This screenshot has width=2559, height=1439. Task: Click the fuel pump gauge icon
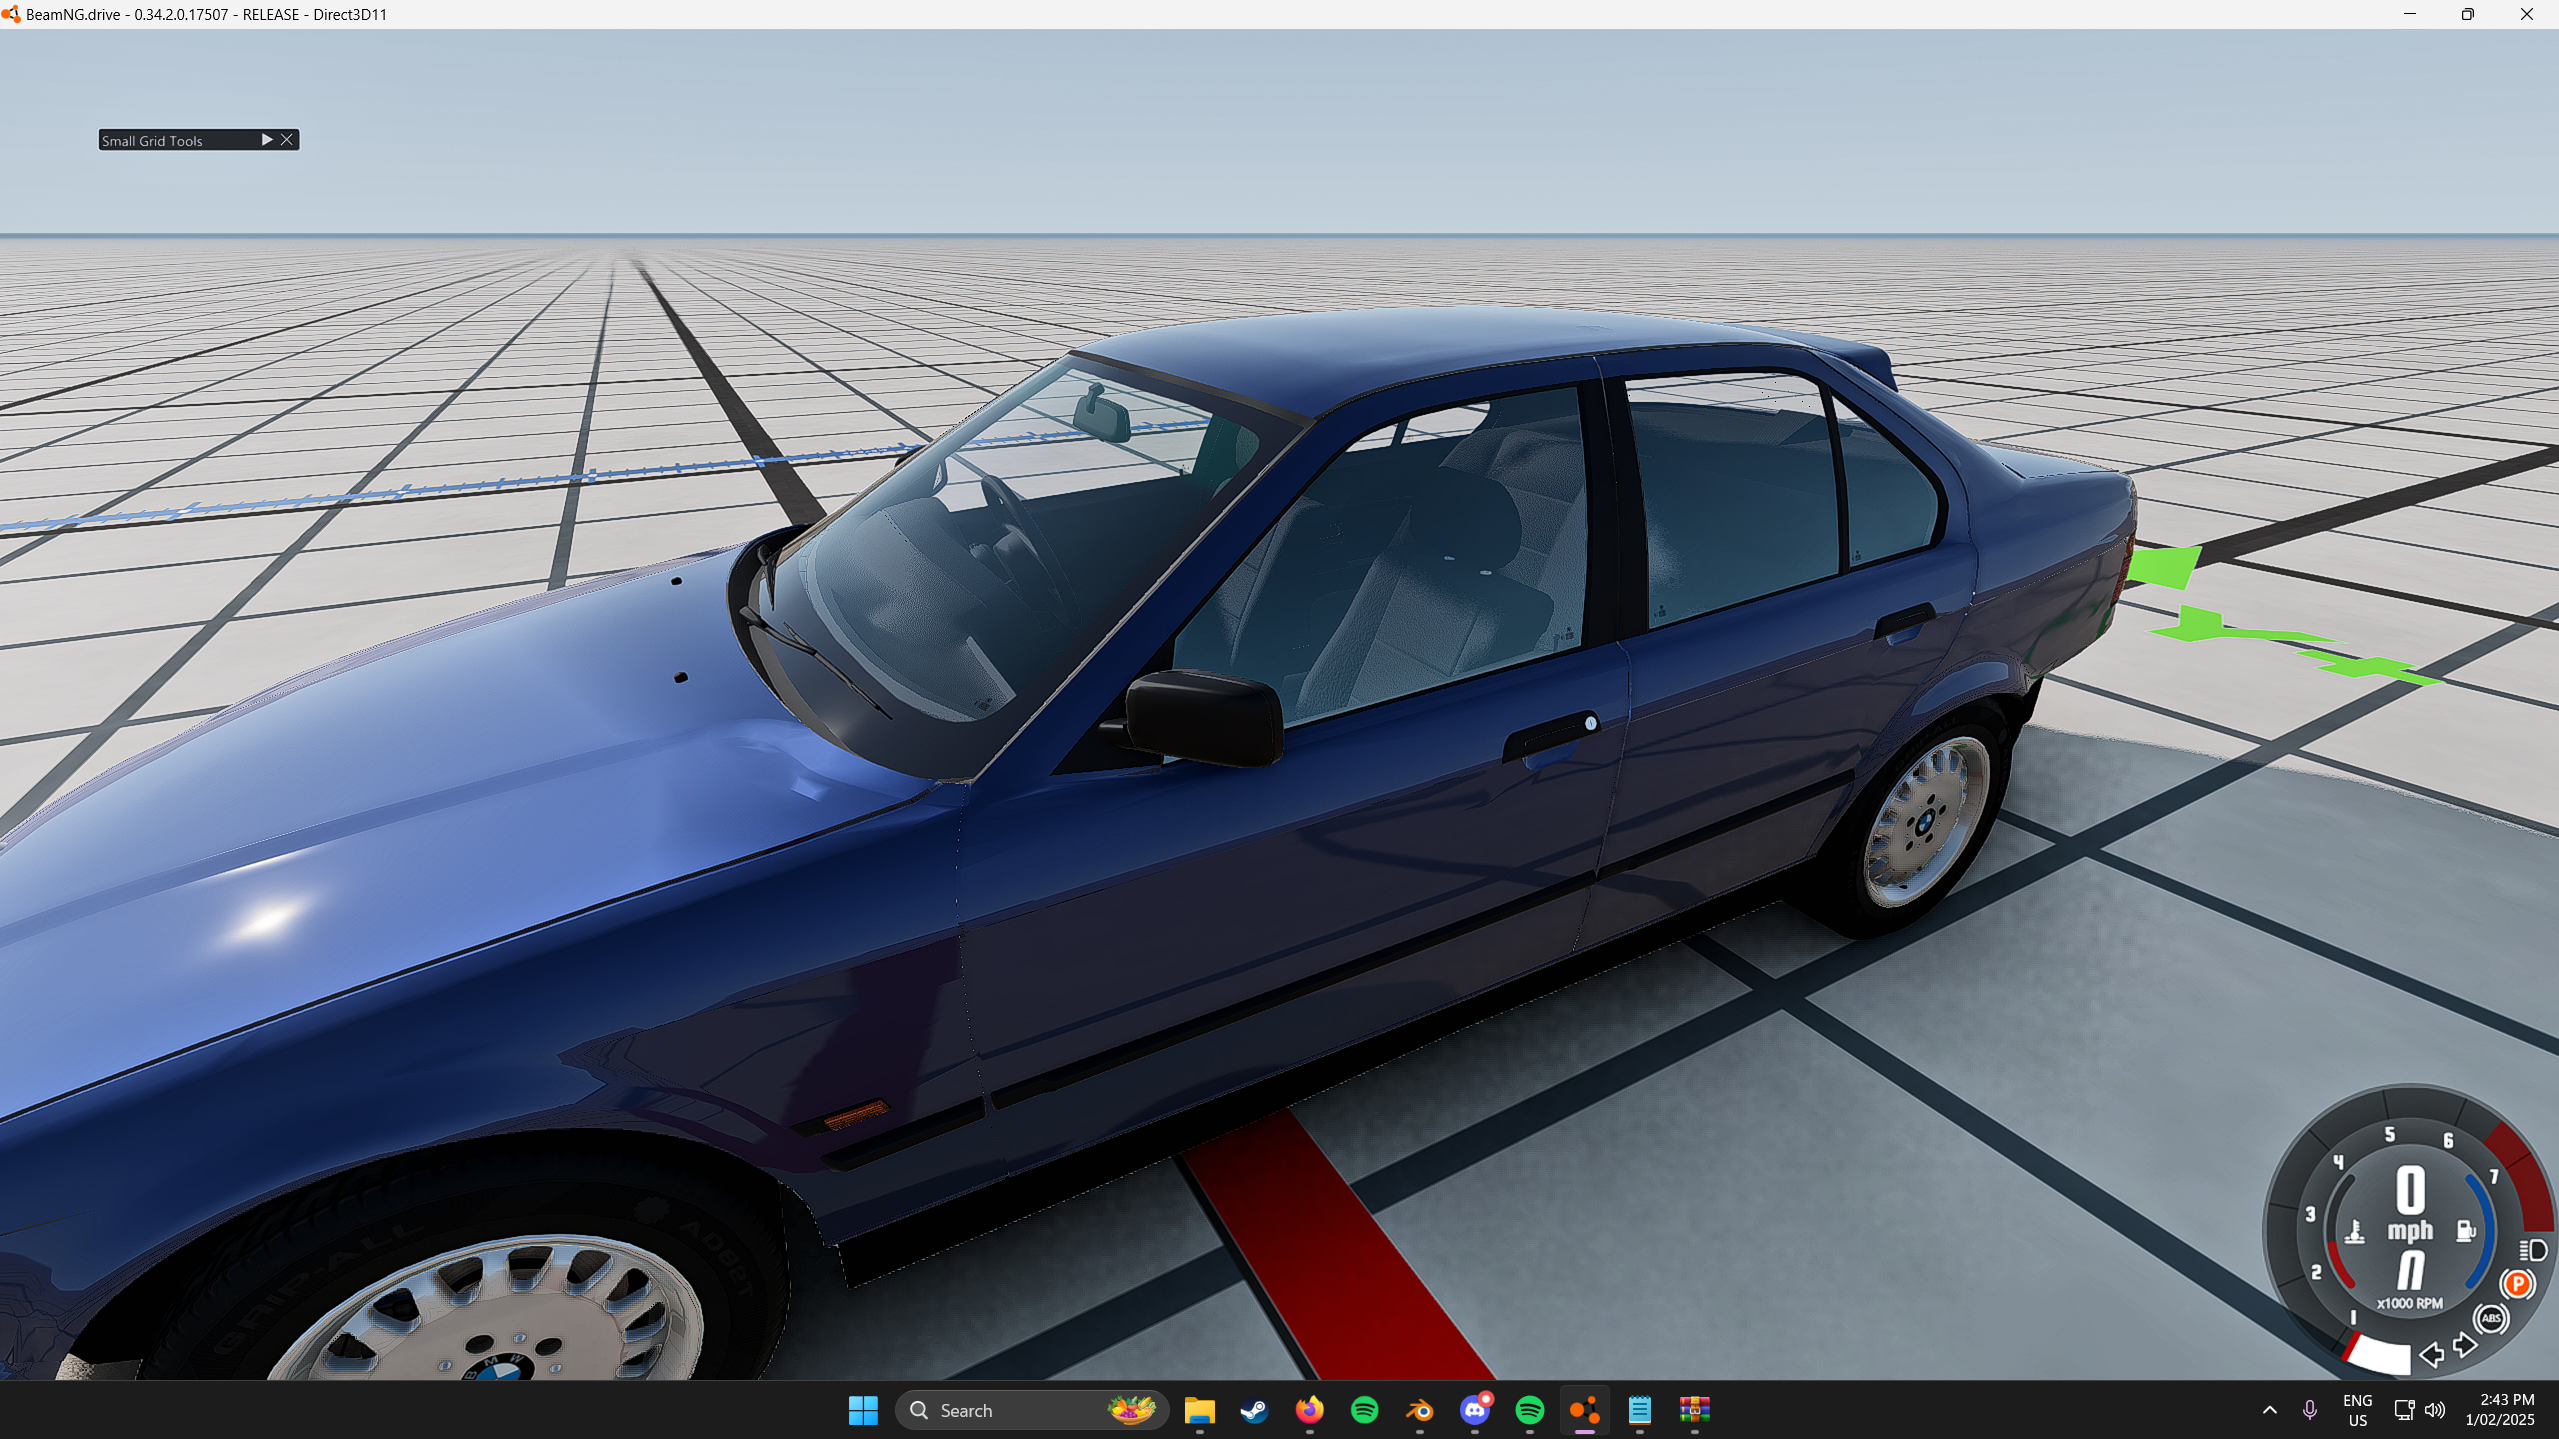[x=2466, y=1231]
